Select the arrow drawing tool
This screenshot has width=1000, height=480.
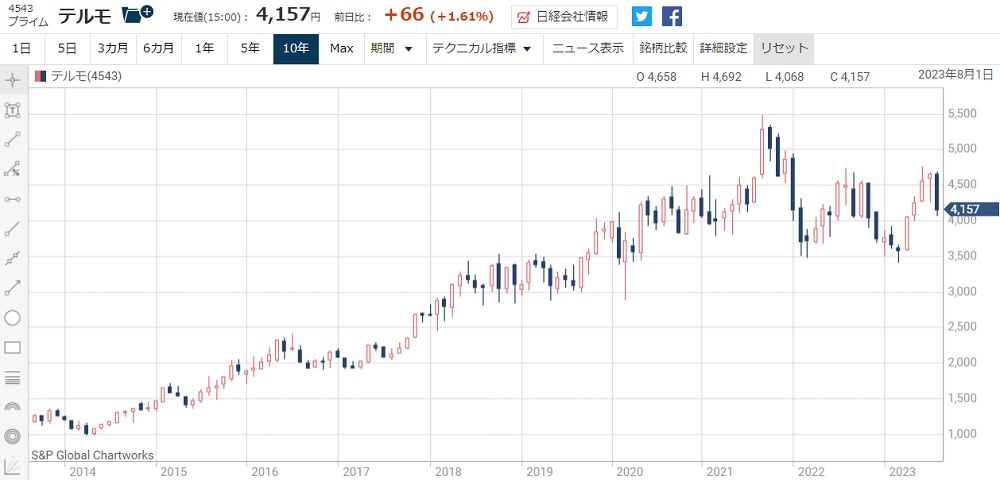coord(13,288)
